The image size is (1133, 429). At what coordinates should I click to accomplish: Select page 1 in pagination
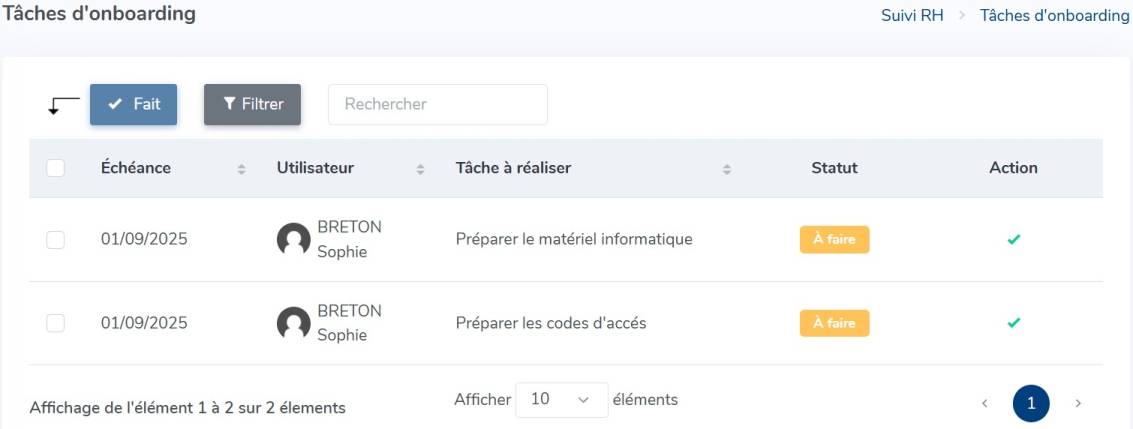point(1031,403)
